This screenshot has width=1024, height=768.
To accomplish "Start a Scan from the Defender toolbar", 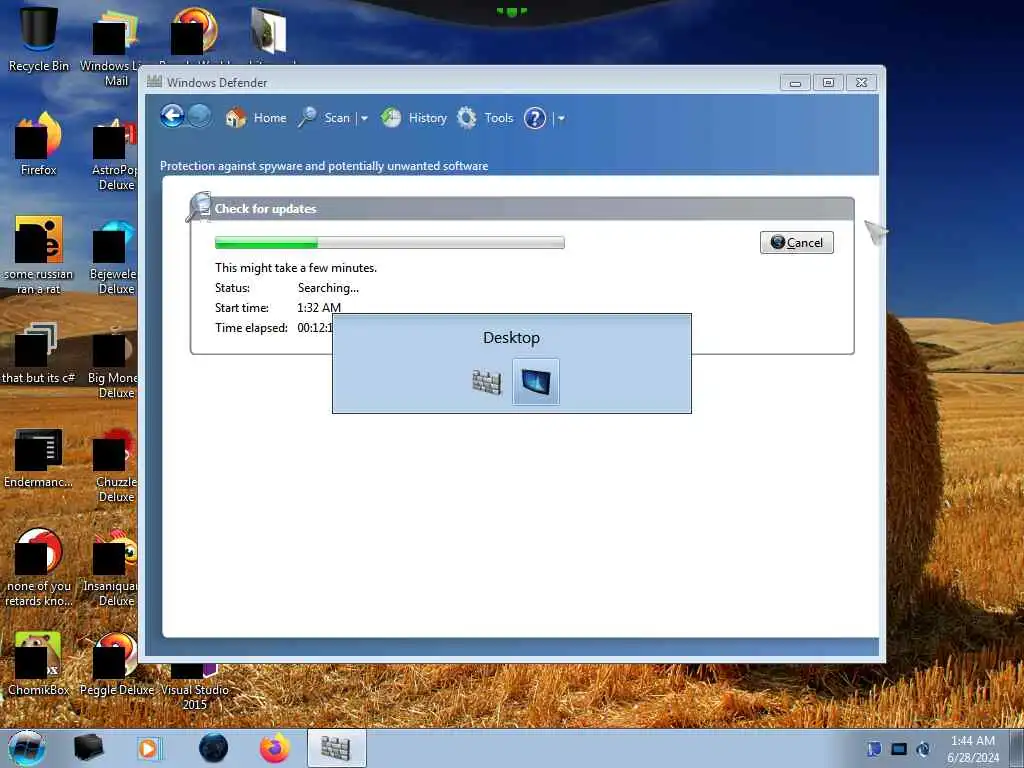I will [x=325, y=118].
